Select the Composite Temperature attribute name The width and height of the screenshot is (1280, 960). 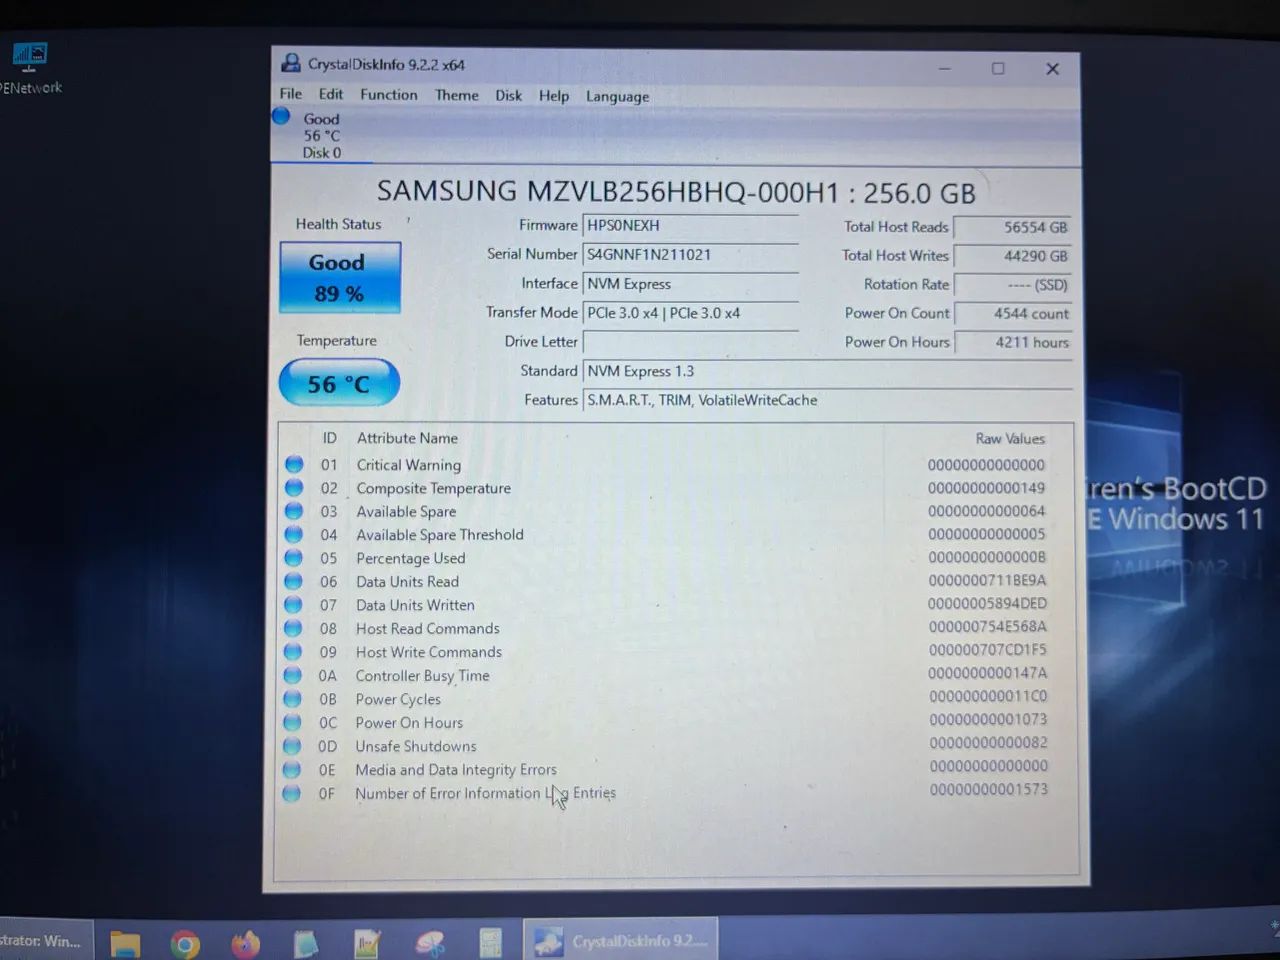point(434,488)
